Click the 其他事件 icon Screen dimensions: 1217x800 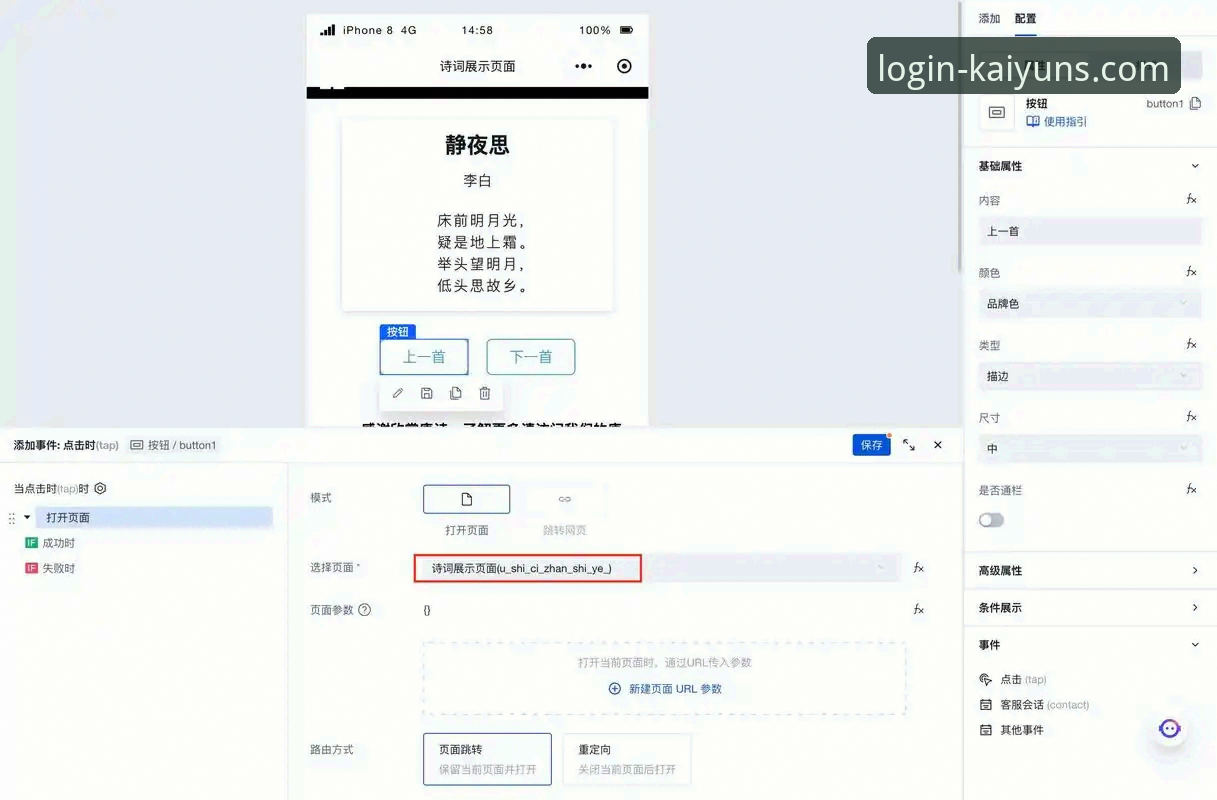point(986,730)
